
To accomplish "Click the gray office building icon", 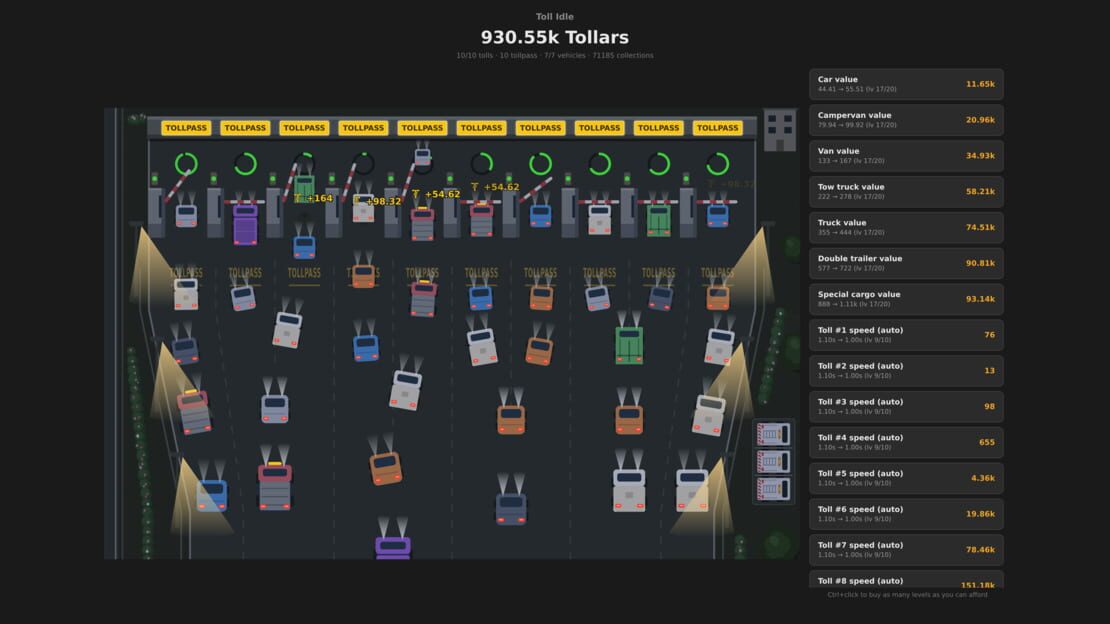I will pyautogui.click(x=779, y=131).
